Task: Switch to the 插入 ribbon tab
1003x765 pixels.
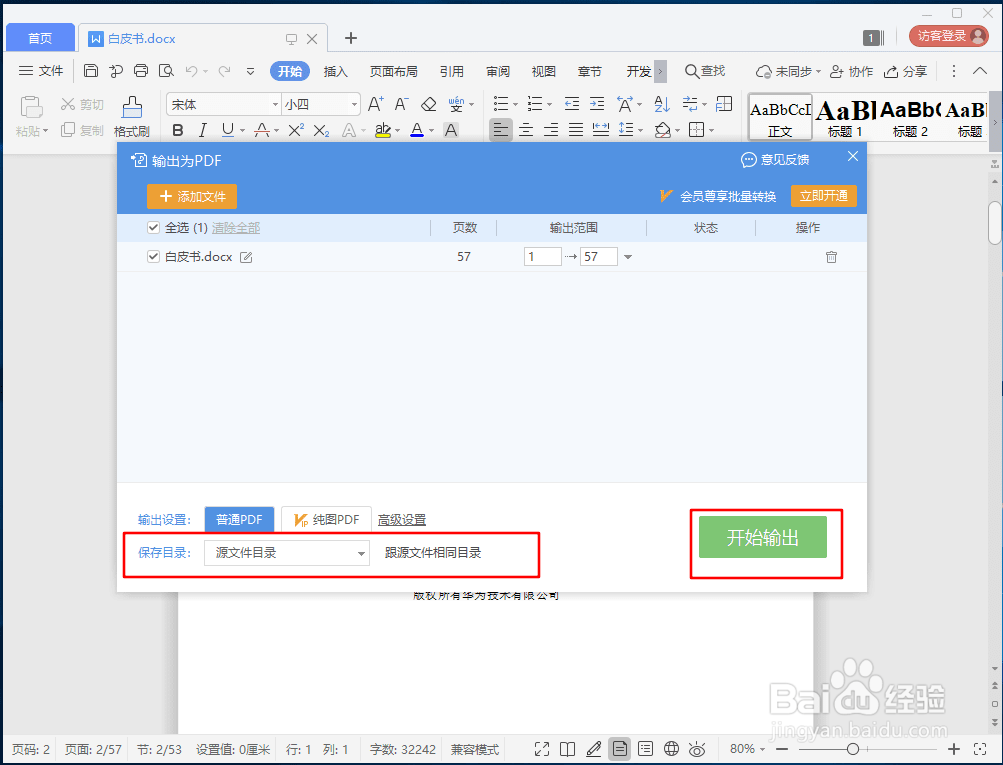Action: click(x=335, y=71)
